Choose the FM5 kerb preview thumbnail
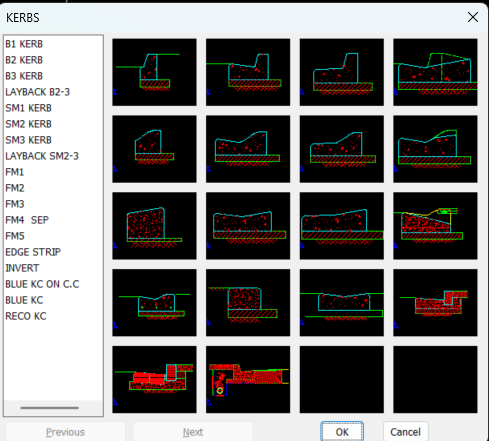This screenshot has width=489, height=441. 154,303
